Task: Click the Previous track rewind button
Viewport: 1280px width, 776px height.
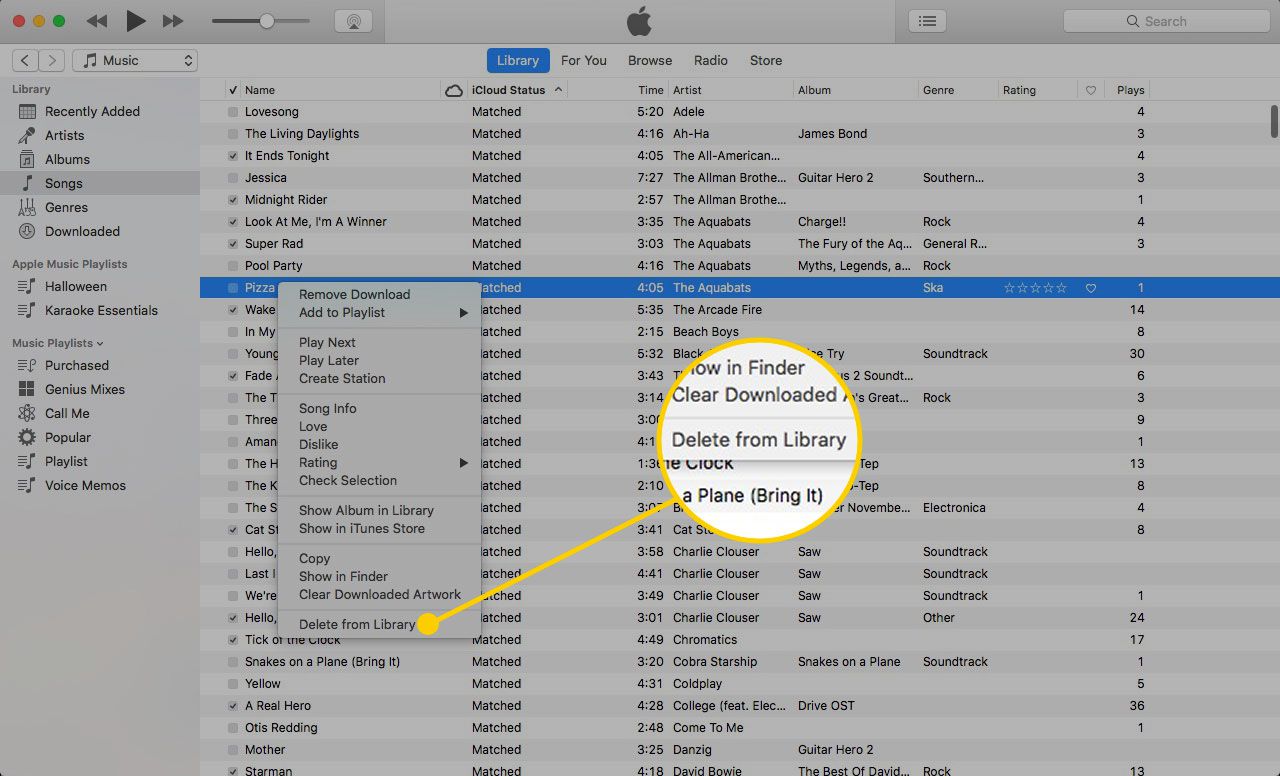Action: tap(97, 21)
